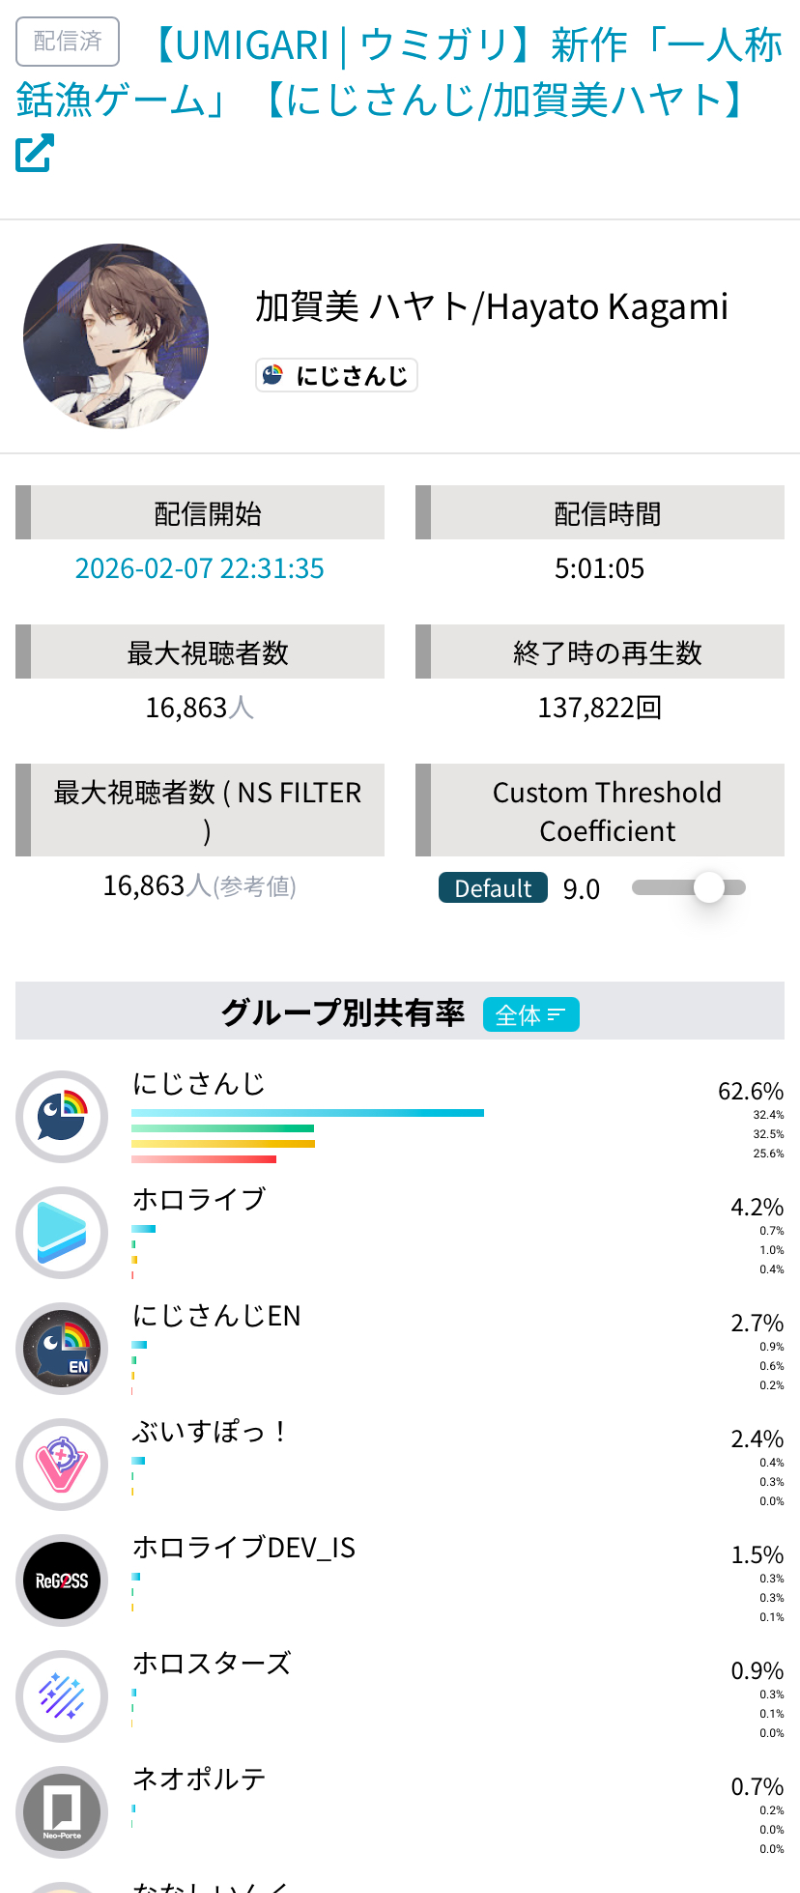Screen dimensions: 800x1893
Task: Click the ぶいすぽっ！ group icon
Action: (62, 1464)
